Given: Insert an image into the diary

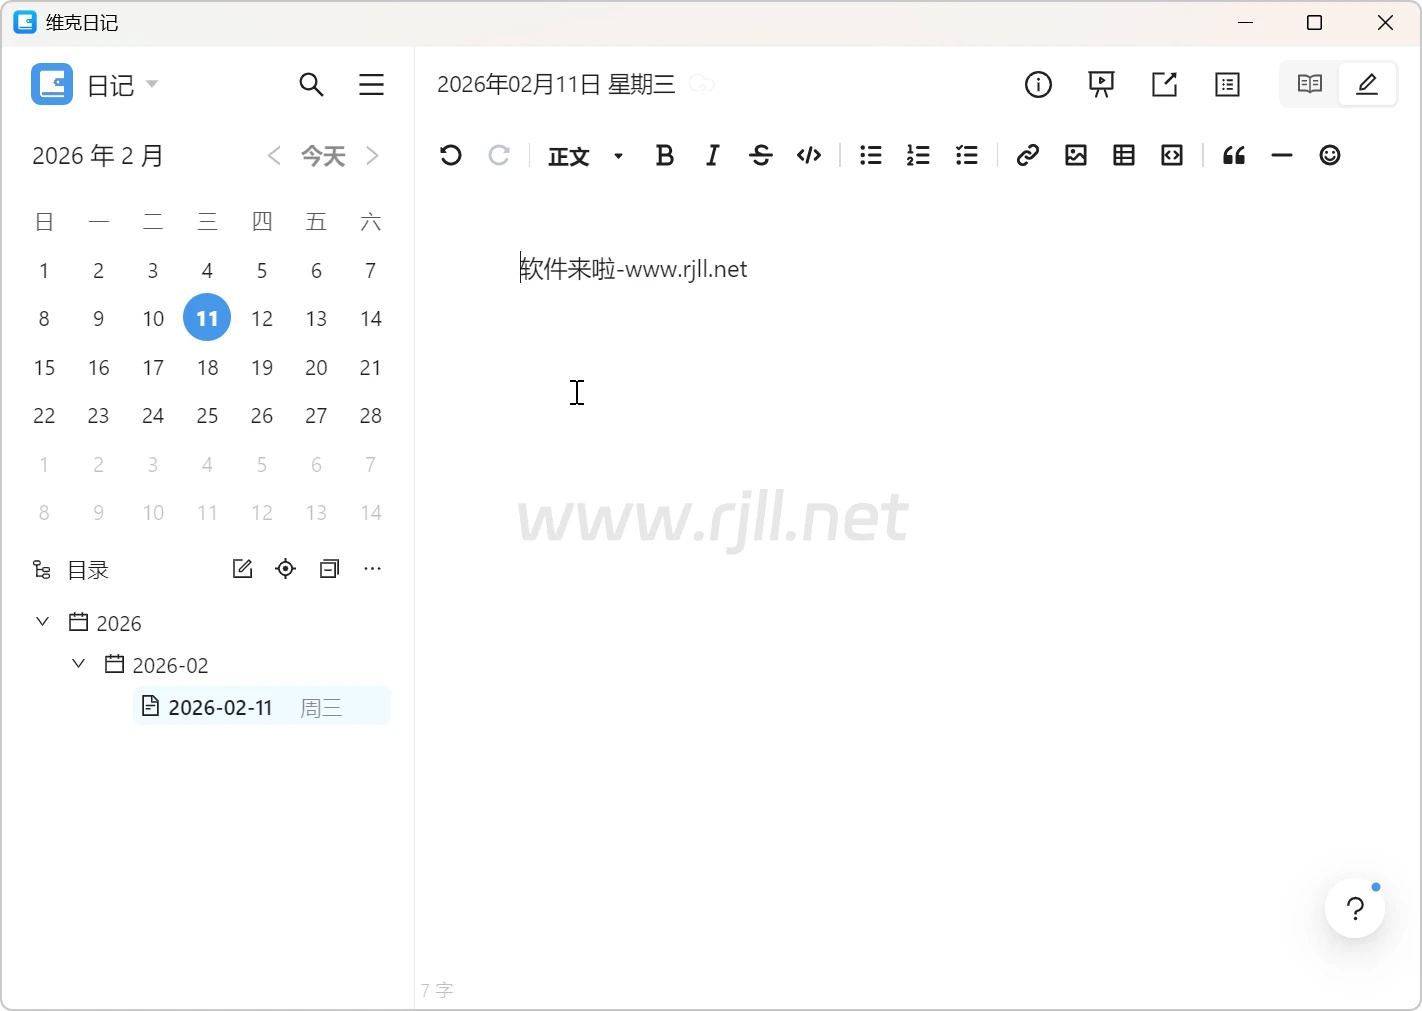Looking at the screenshot, I should 1075,155.
